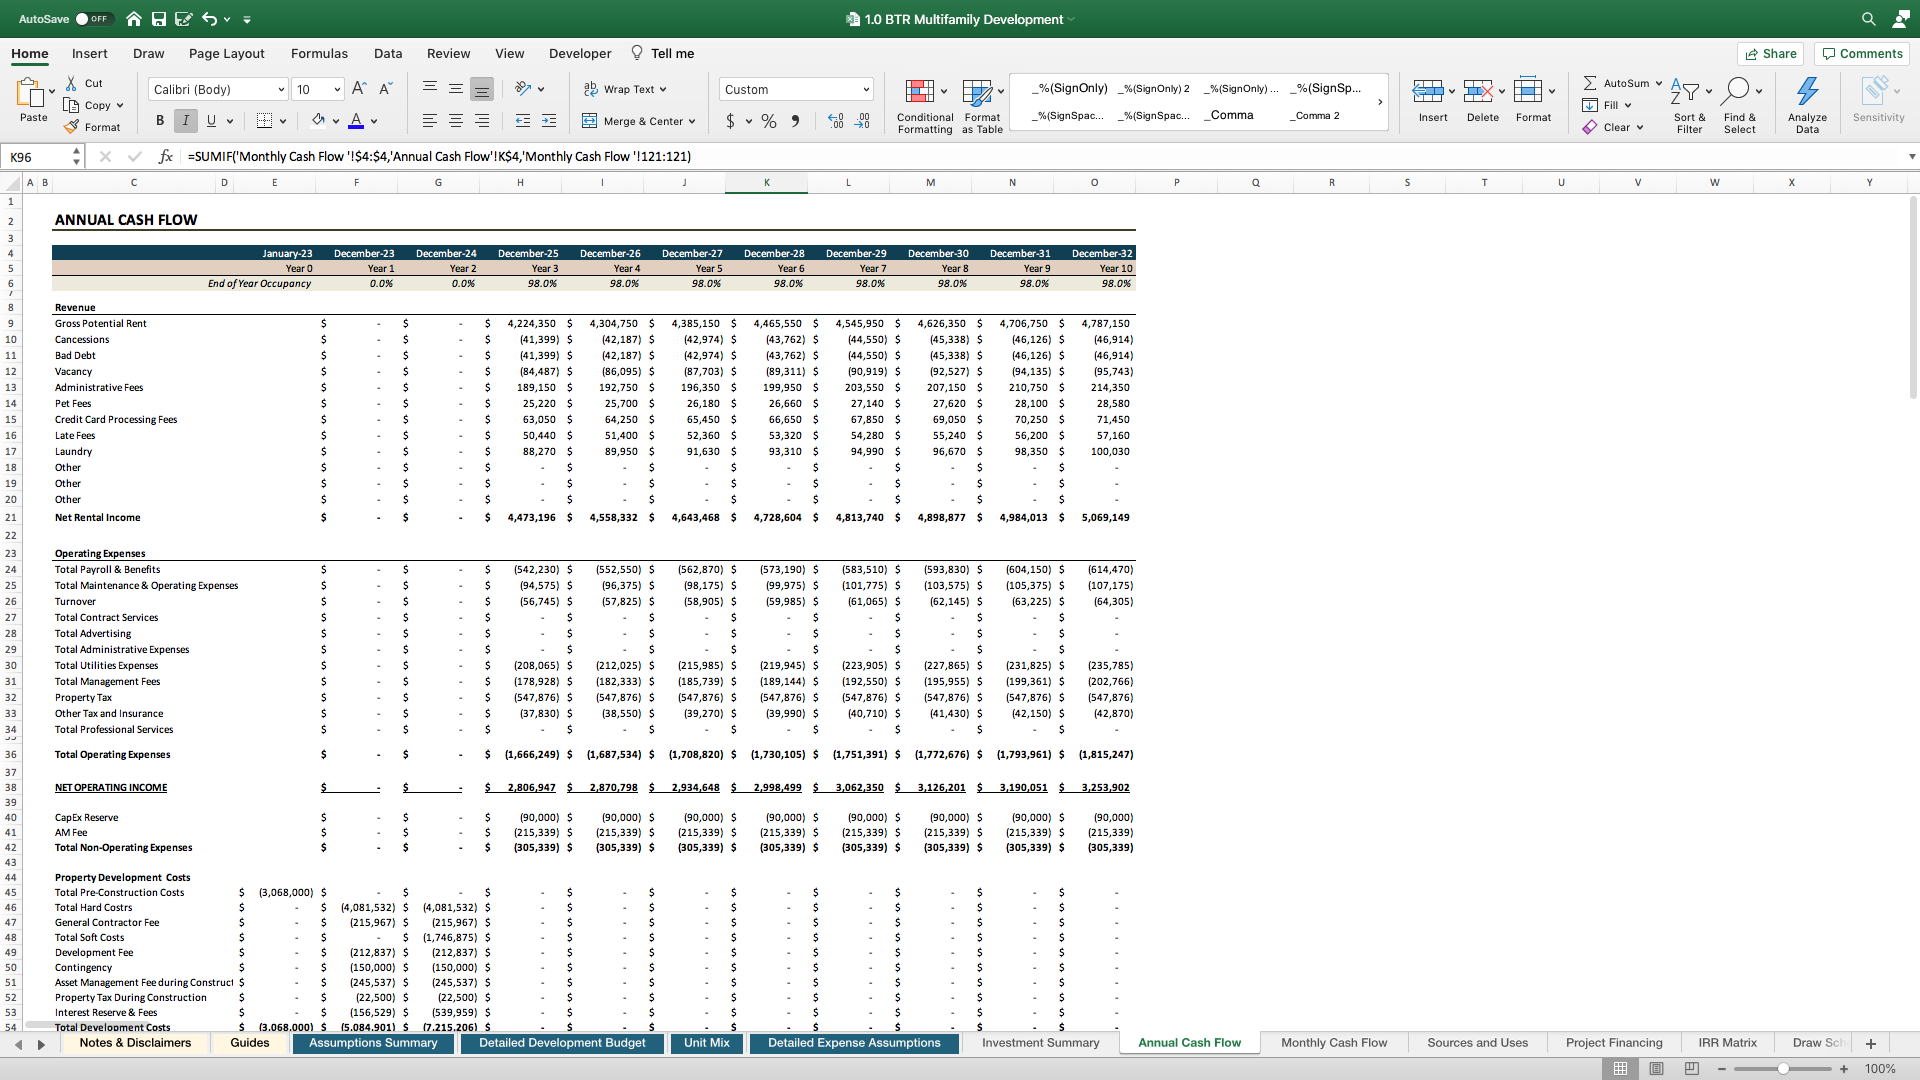Click the Home icon in title bar
1920x1080 pixels.
[134, 19]
